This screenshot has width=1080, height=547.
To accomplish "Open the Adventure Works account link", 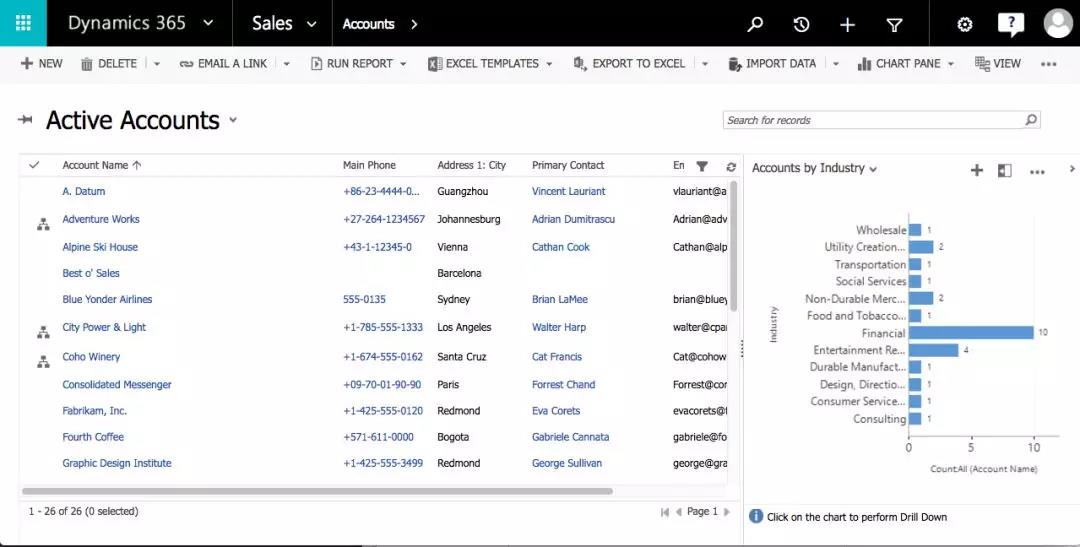I will [101, 219].
